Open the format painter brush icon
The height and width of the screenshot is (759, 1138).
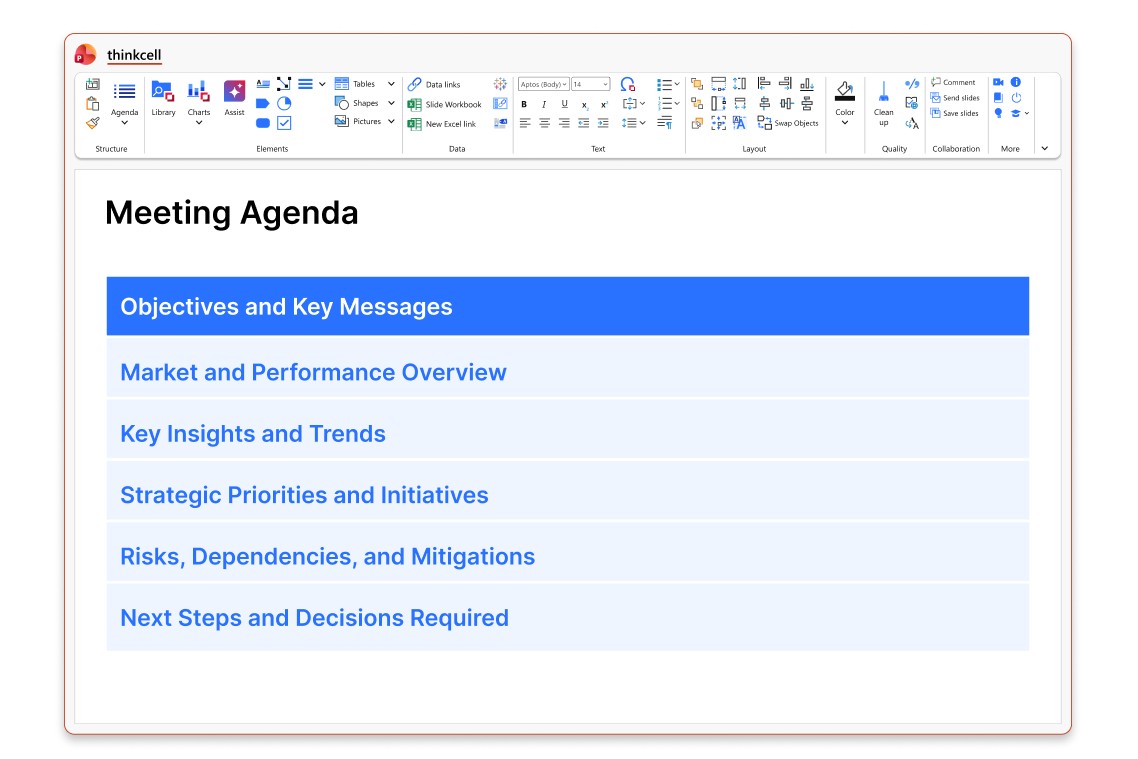click(x=93, y=123)
